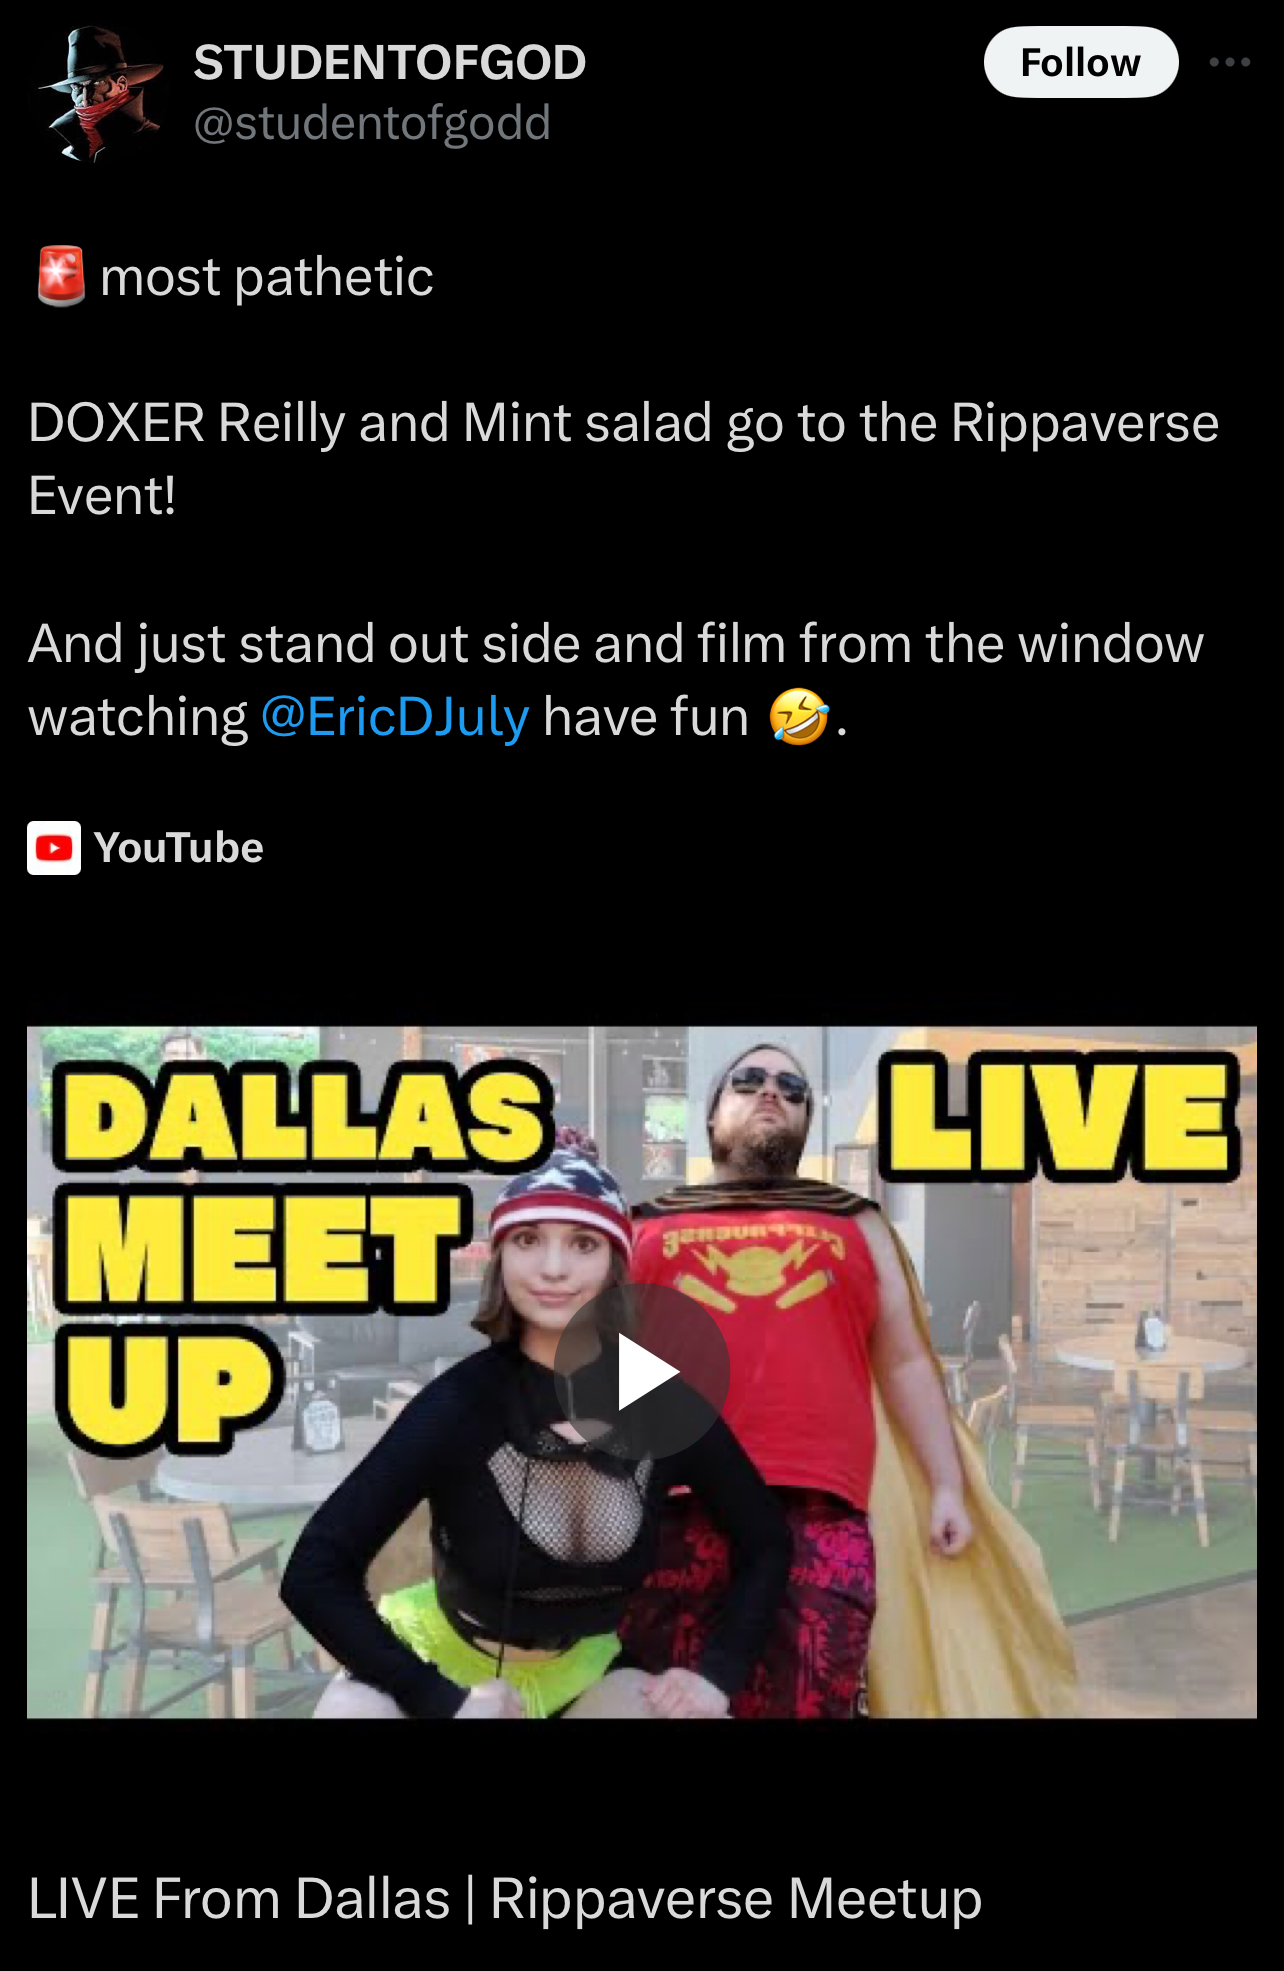Open the STUDENTOFGOD display name
This screenshot has width=1284, height=1971.
(x=390, y=62)
